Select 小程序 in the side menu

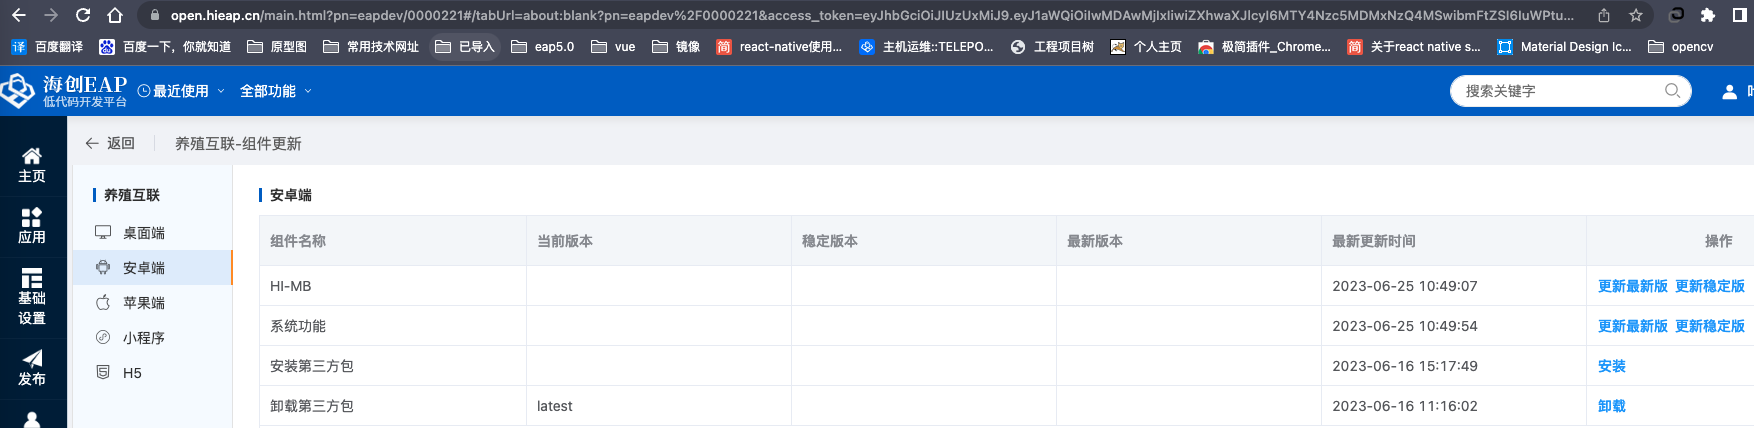(143, 338)
